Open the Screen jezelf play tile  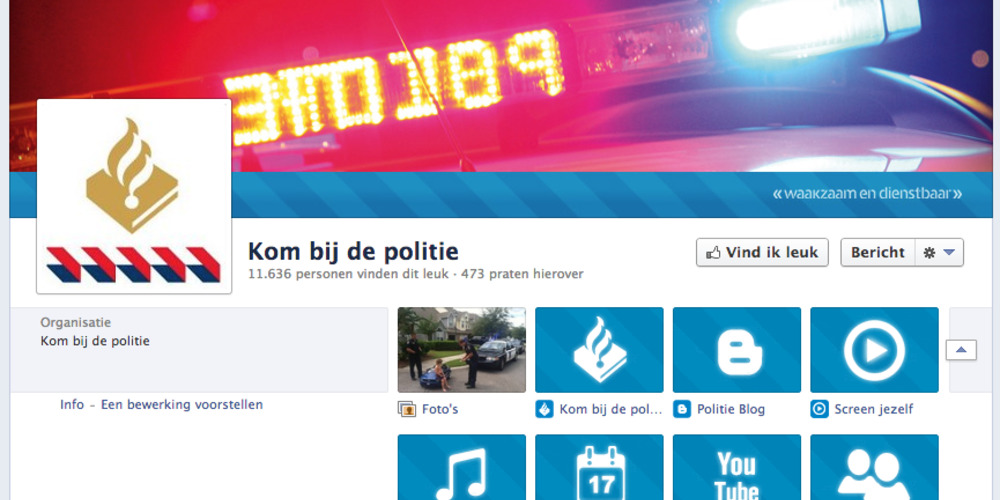[874, 349]
